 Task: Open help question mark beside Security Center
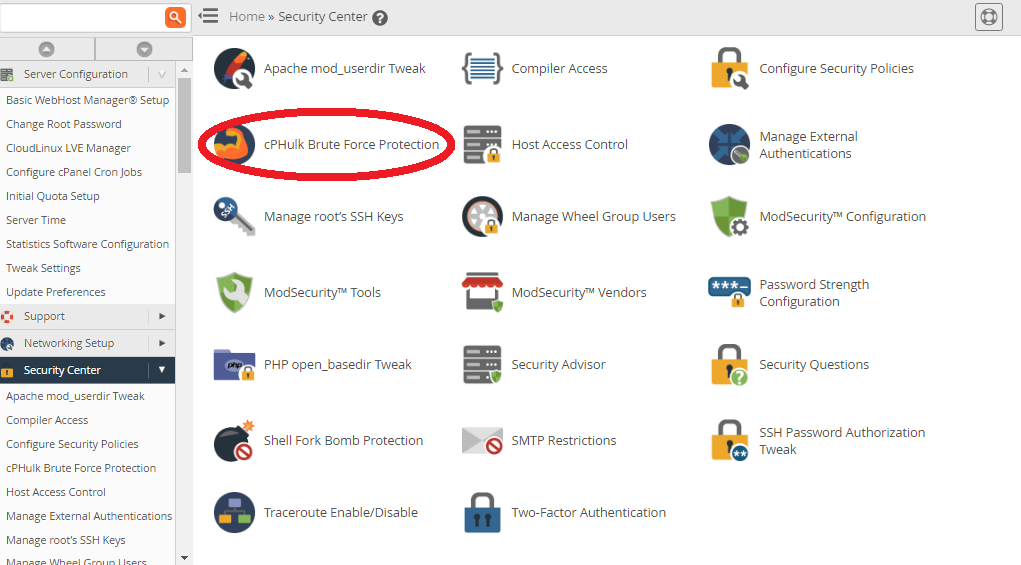pyautogui.click(x=380, y=18)
